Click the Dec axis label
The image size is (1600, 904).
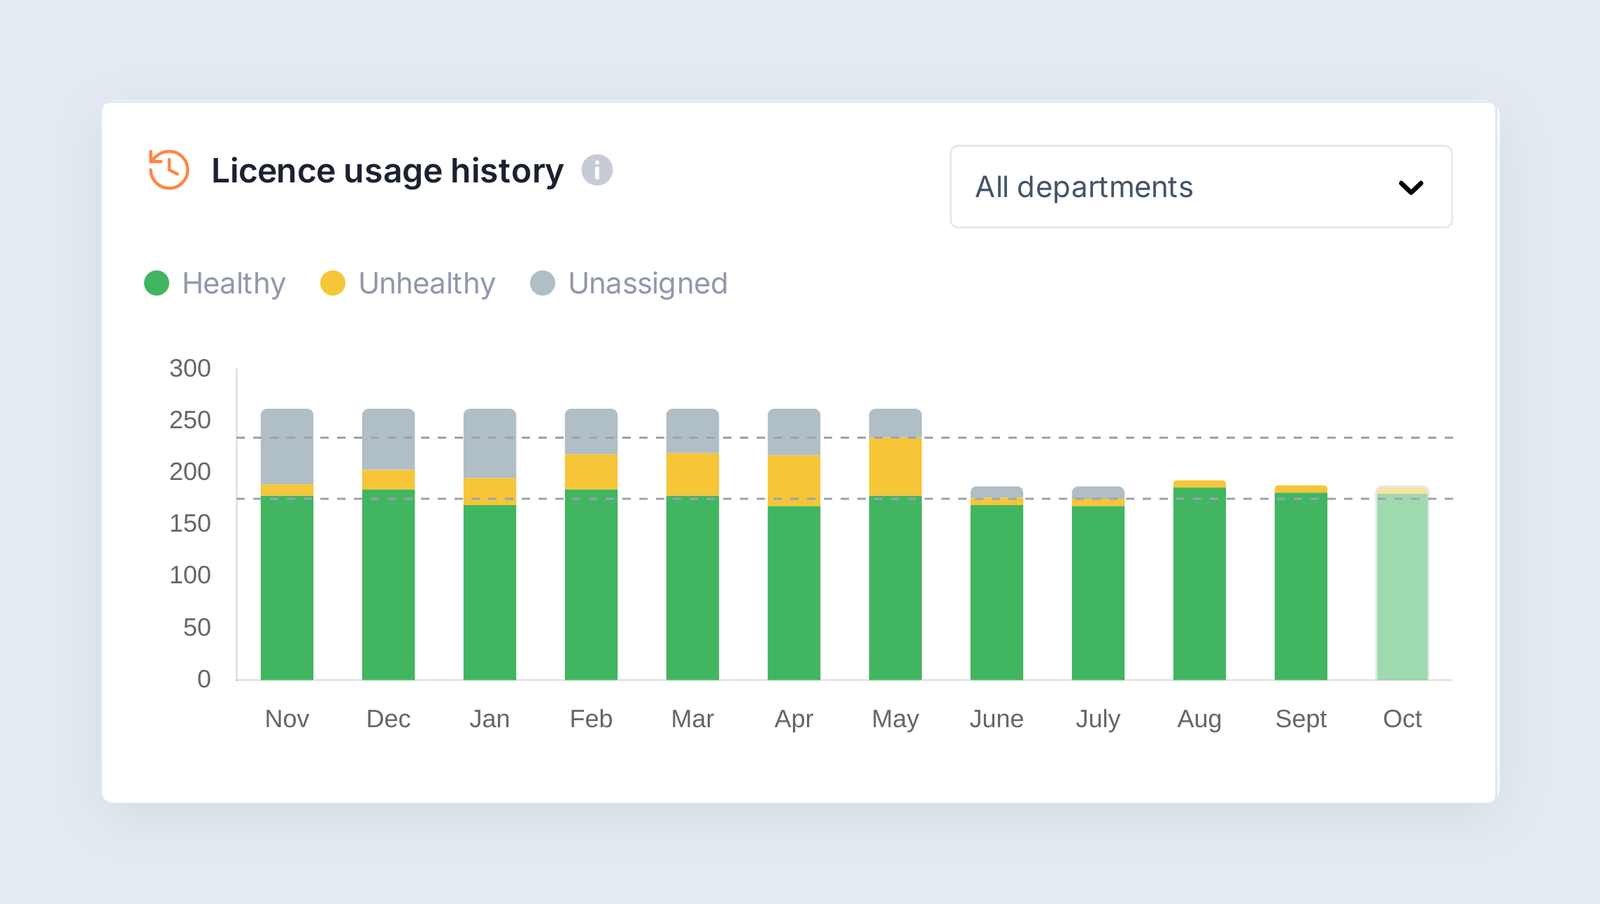point(388,719)
